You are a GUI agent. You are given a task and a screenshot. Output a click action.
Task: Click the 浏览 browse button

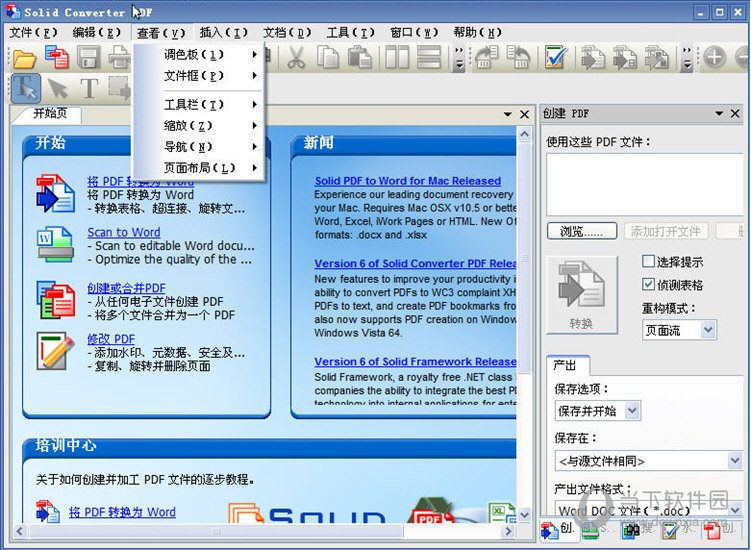coord(582,231)
